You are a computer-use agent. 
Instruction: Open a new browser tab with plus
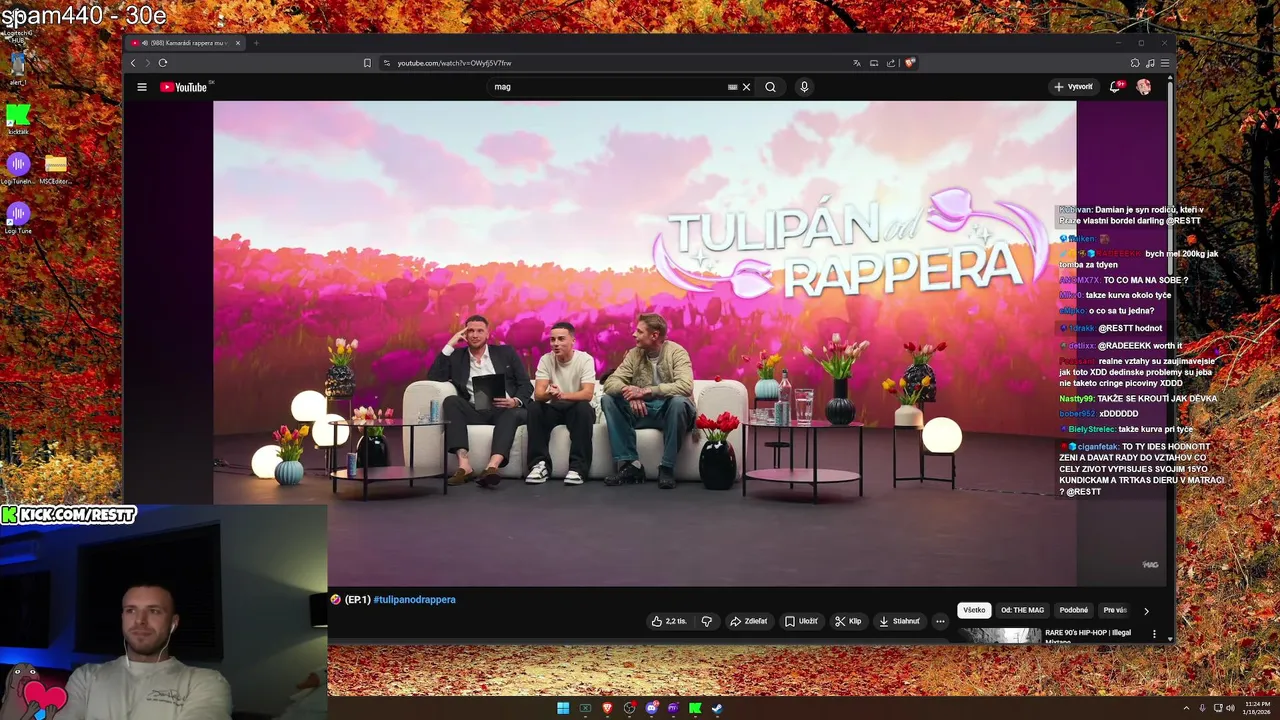point(256,43)
